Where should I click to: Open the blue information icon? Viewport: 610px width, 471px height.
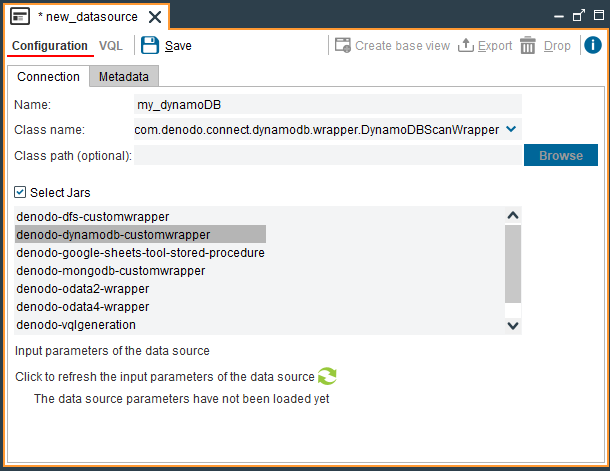[x=593, y=45]
